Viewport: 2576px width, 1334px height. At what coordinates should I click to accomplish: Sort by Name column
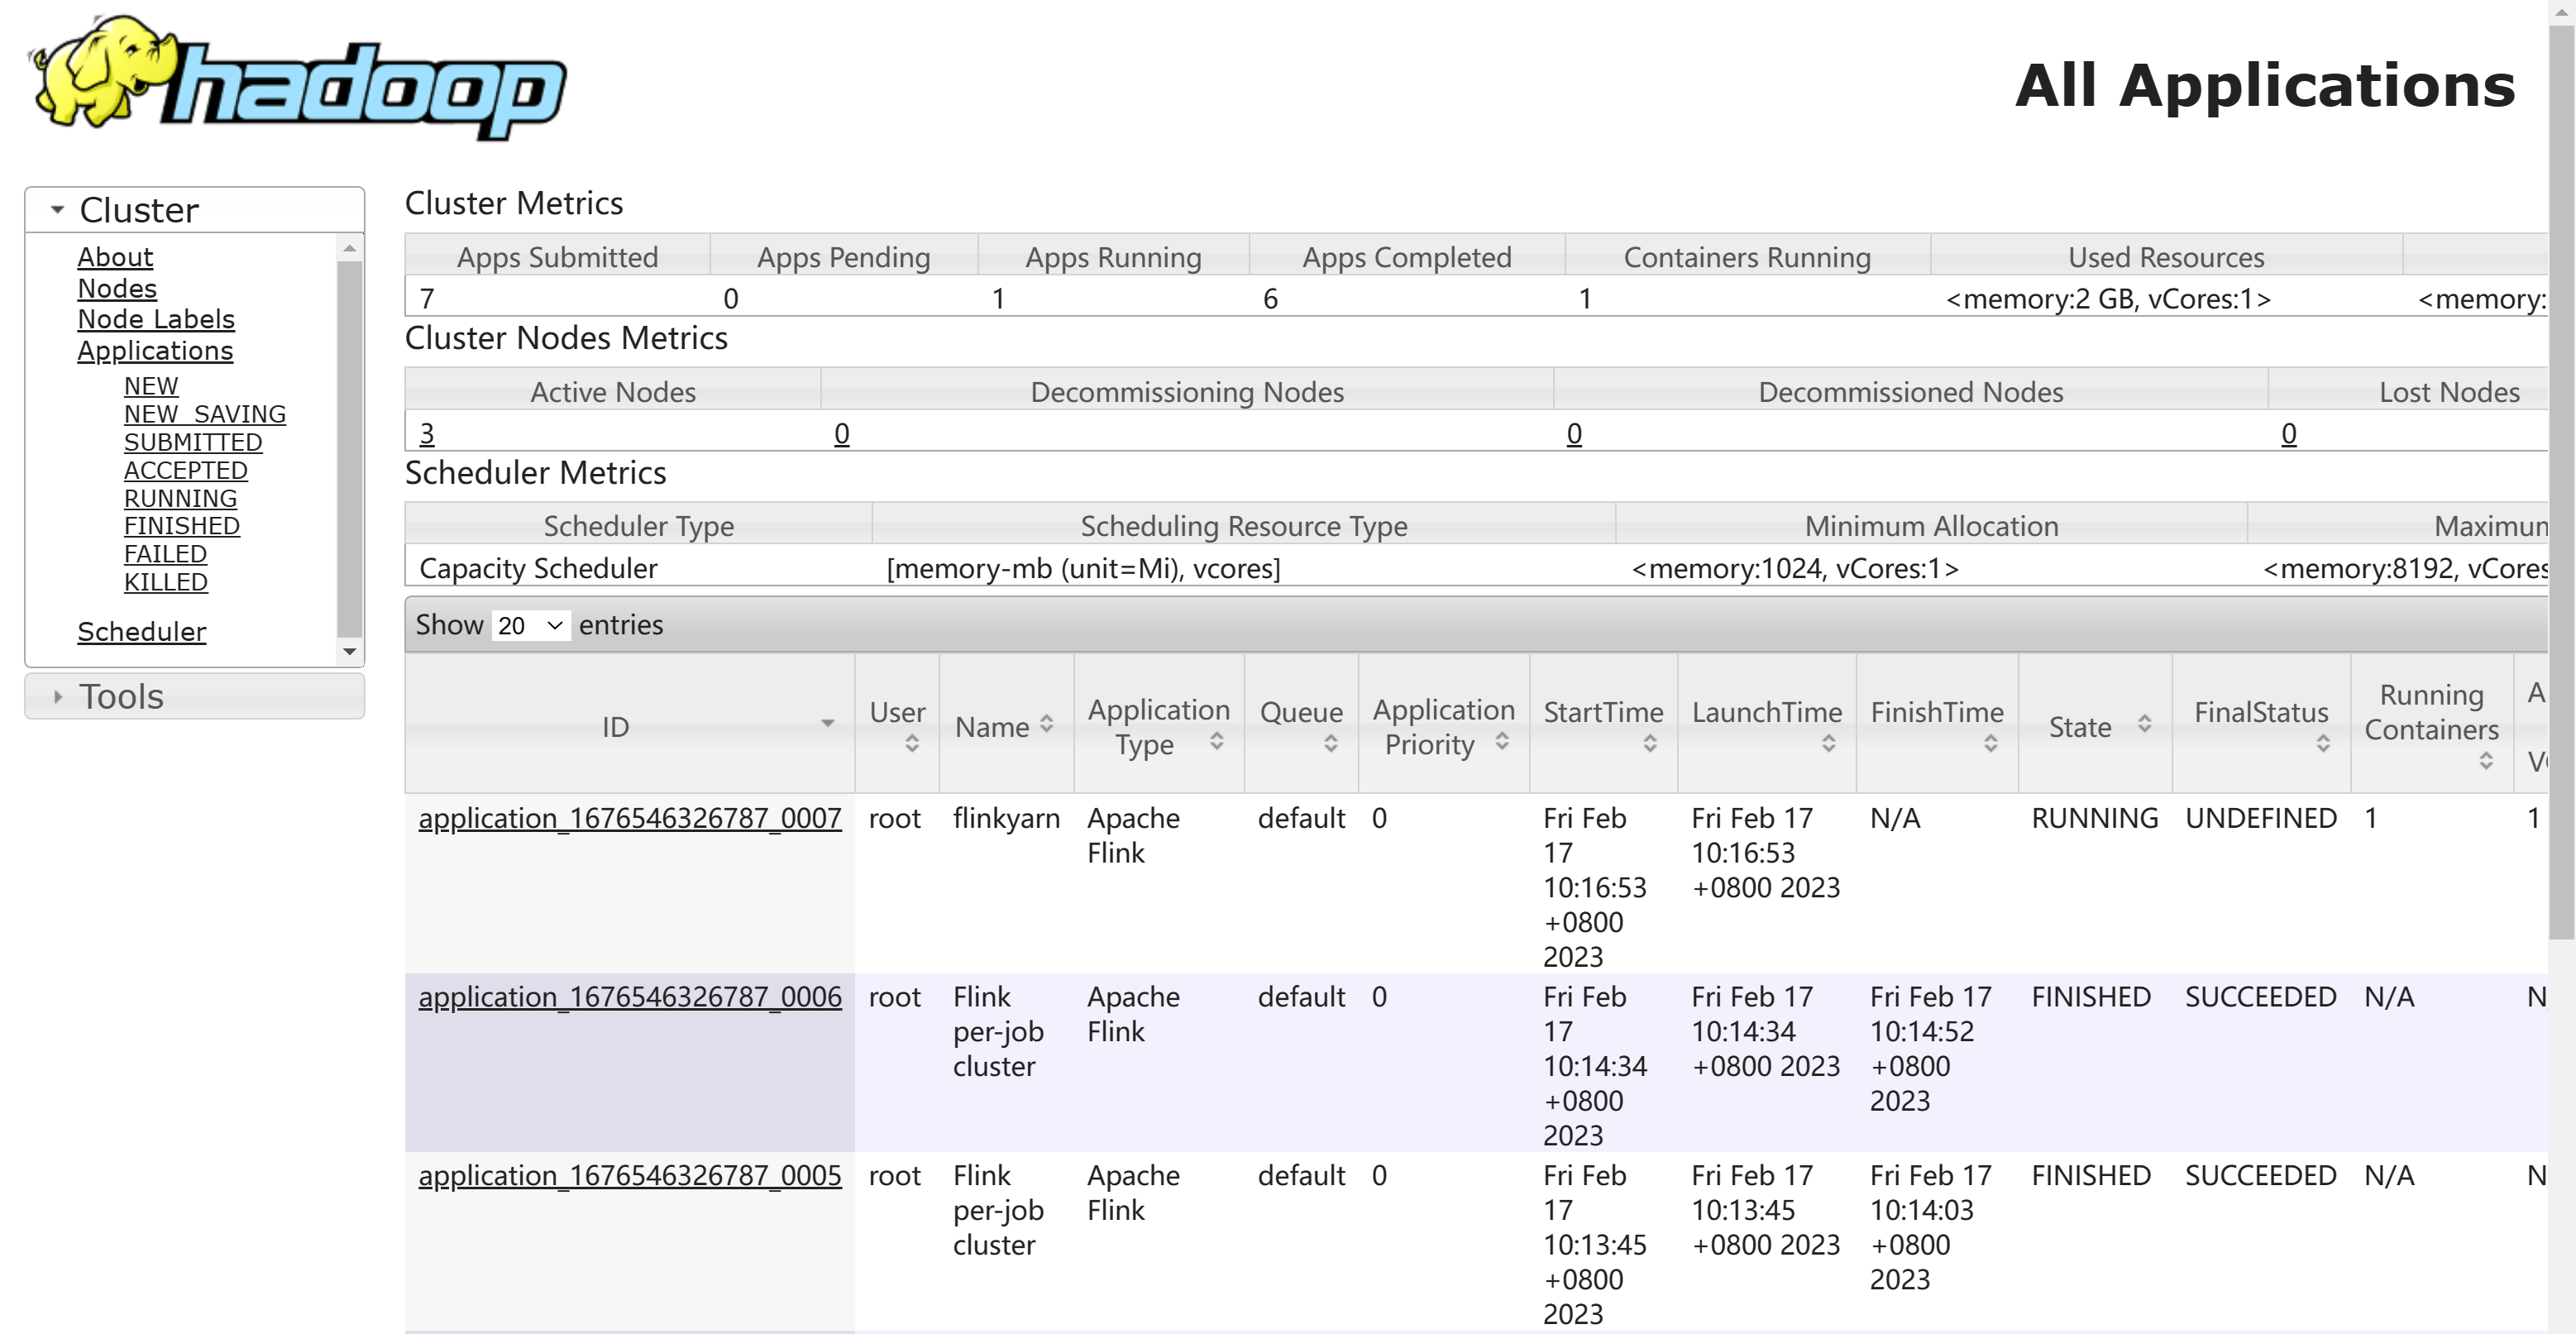1006,724
